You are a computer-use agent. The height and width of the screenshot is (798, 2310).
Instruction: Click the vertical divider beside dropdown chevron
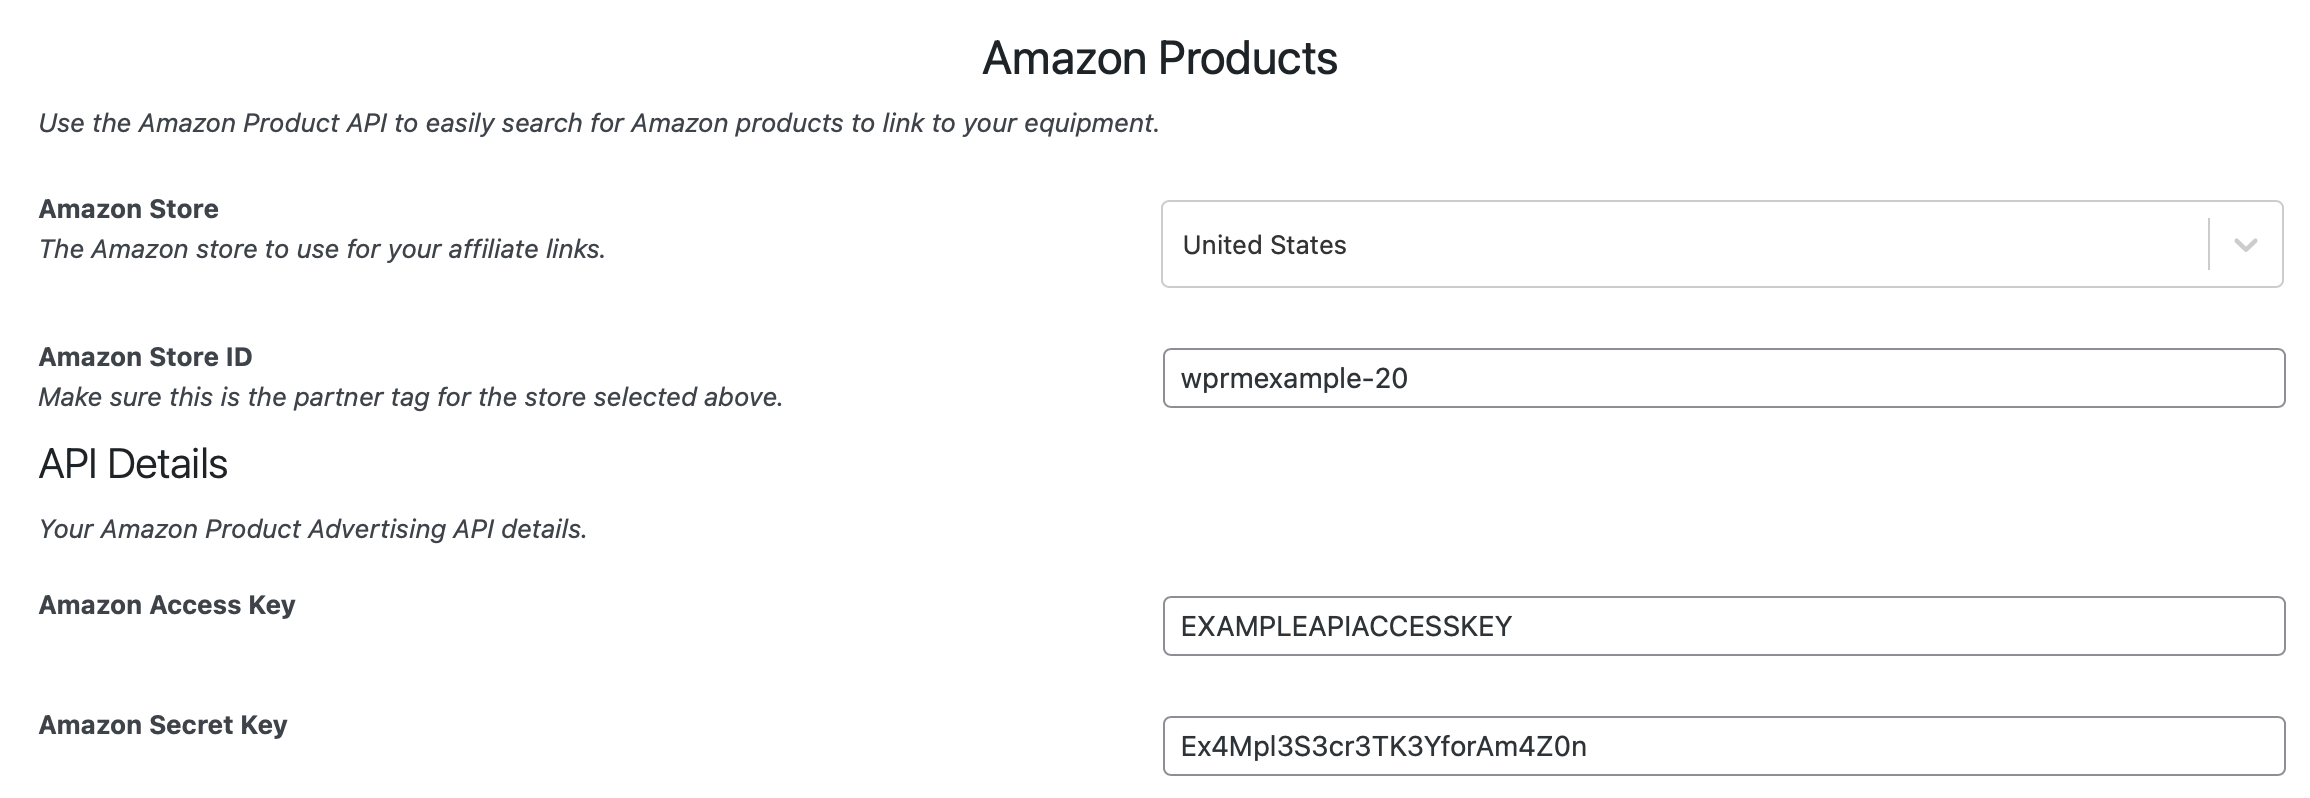(x=2208, y=245)
